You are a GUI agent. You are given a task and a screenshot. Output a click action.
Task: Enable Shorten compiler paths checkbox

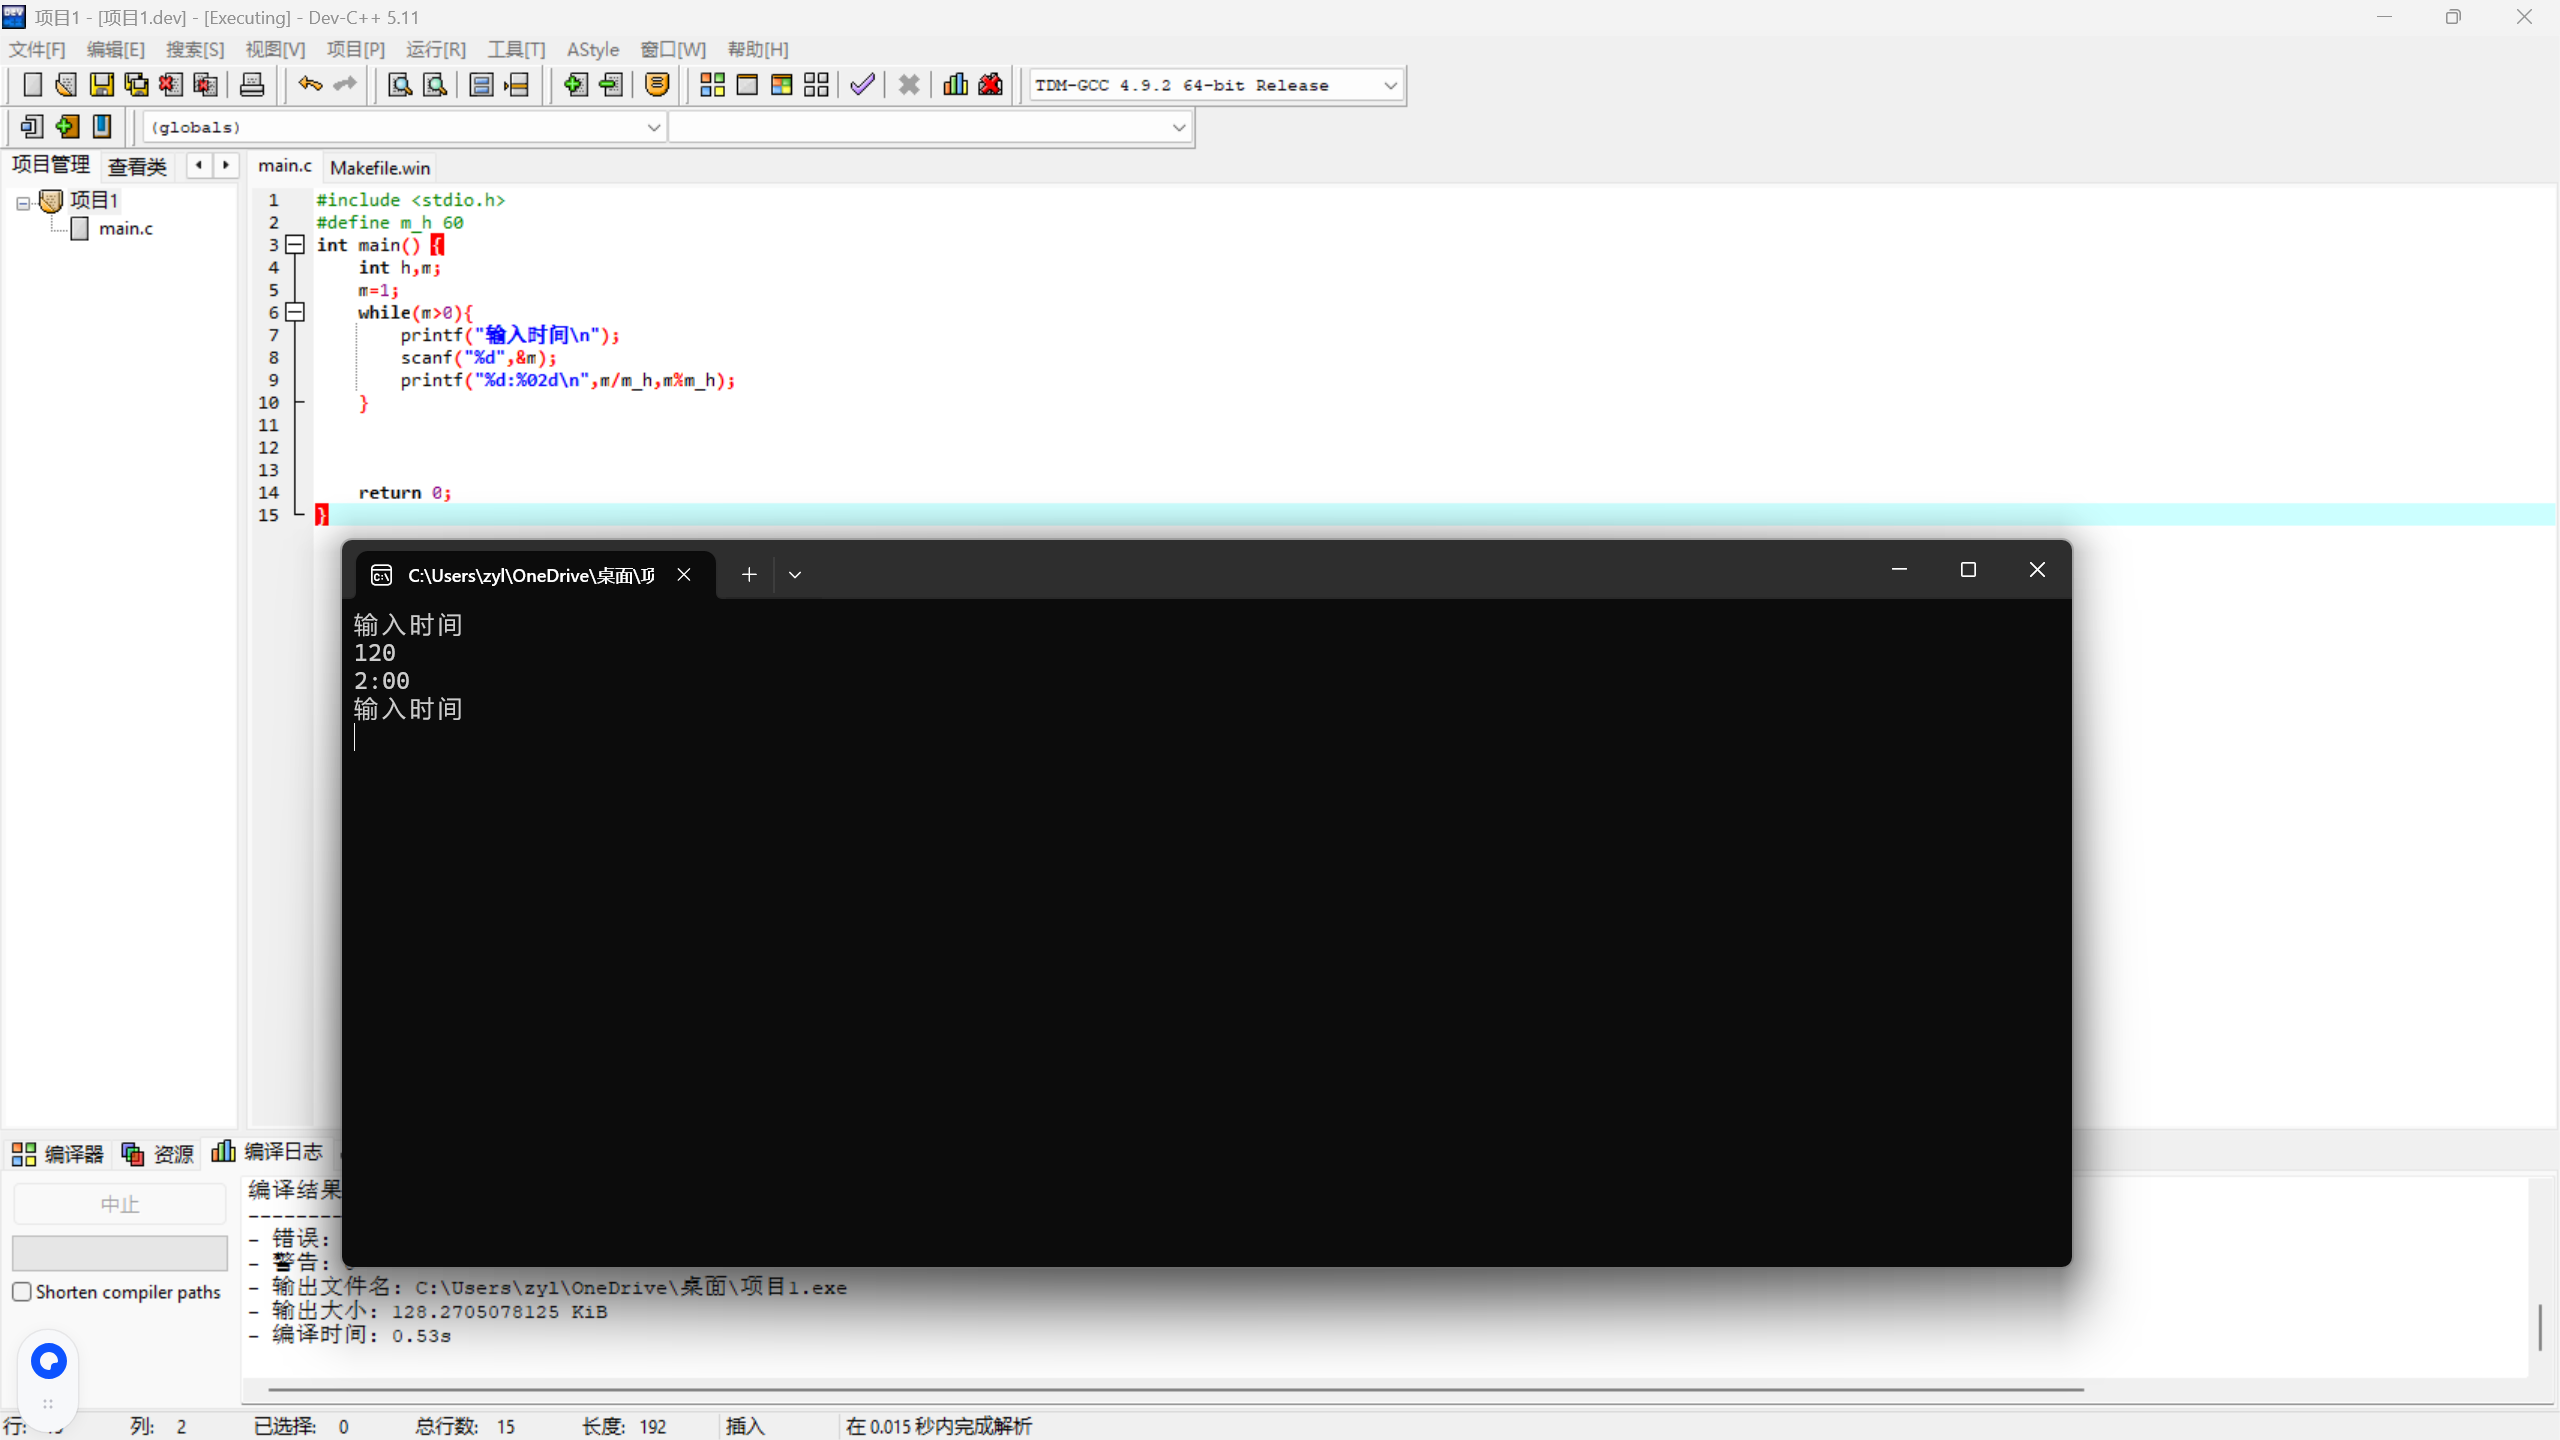22,1292
